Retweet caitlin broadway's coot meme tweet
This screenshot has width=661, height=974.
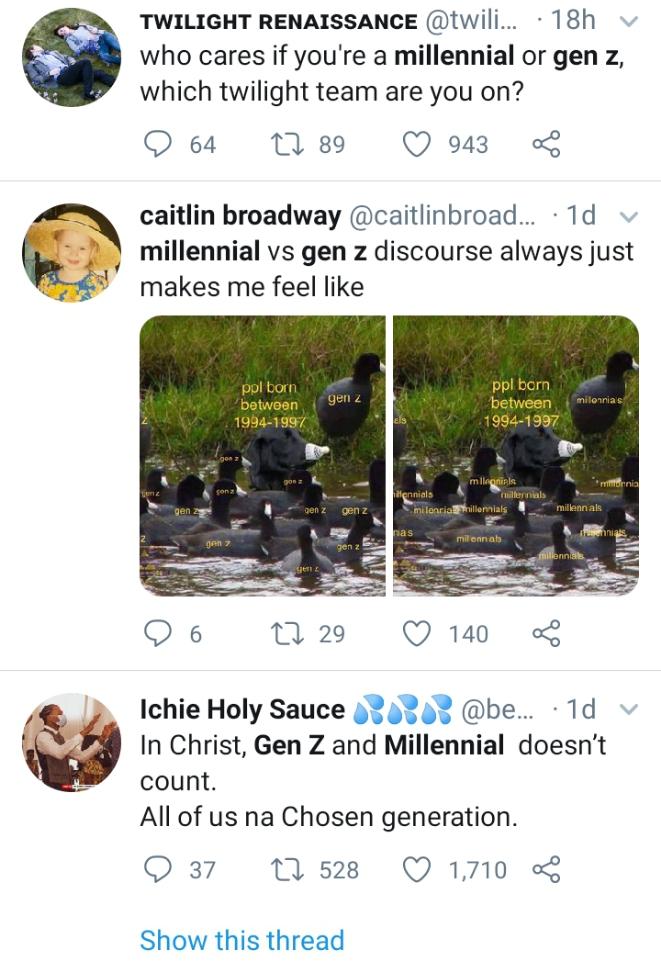click(x=285, y=633)
